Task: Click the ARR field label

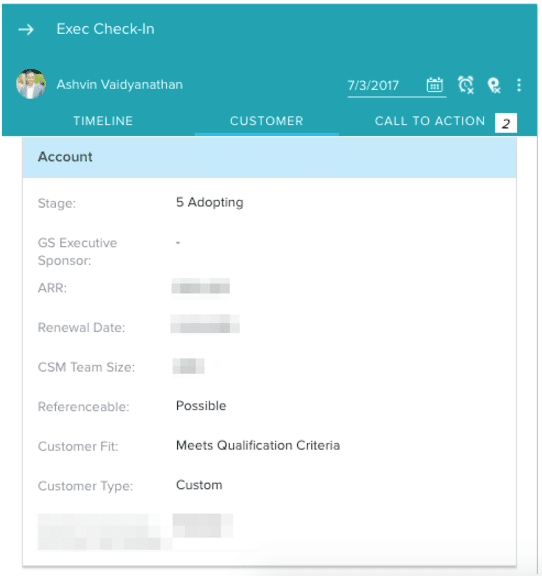Action: tap(52, 288)
